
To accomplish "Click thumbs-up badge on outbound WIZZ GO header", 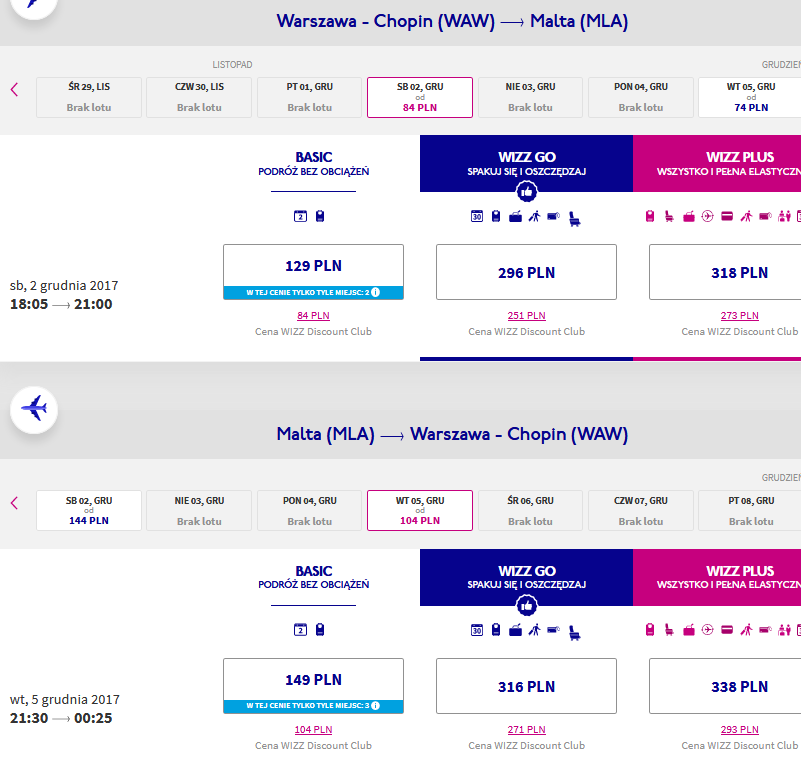I will [x=527, y=192].
